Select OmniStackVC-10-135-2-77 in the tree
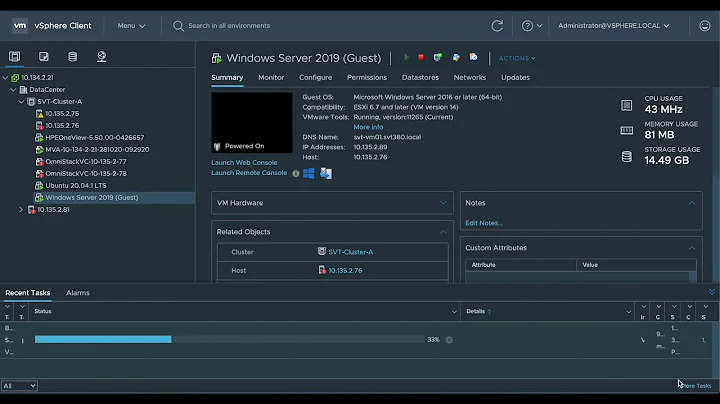The width and height of the screenshot is (720, 404). [86, 162]
